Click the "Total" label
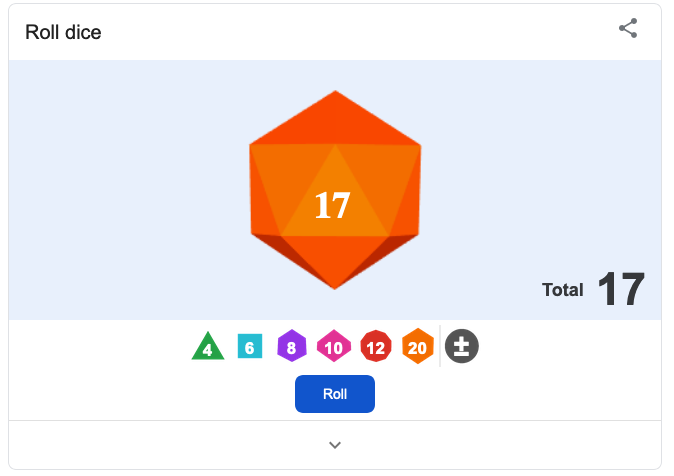Image resolution: width=674 pixels, height=476 pixels. [562, 290]
